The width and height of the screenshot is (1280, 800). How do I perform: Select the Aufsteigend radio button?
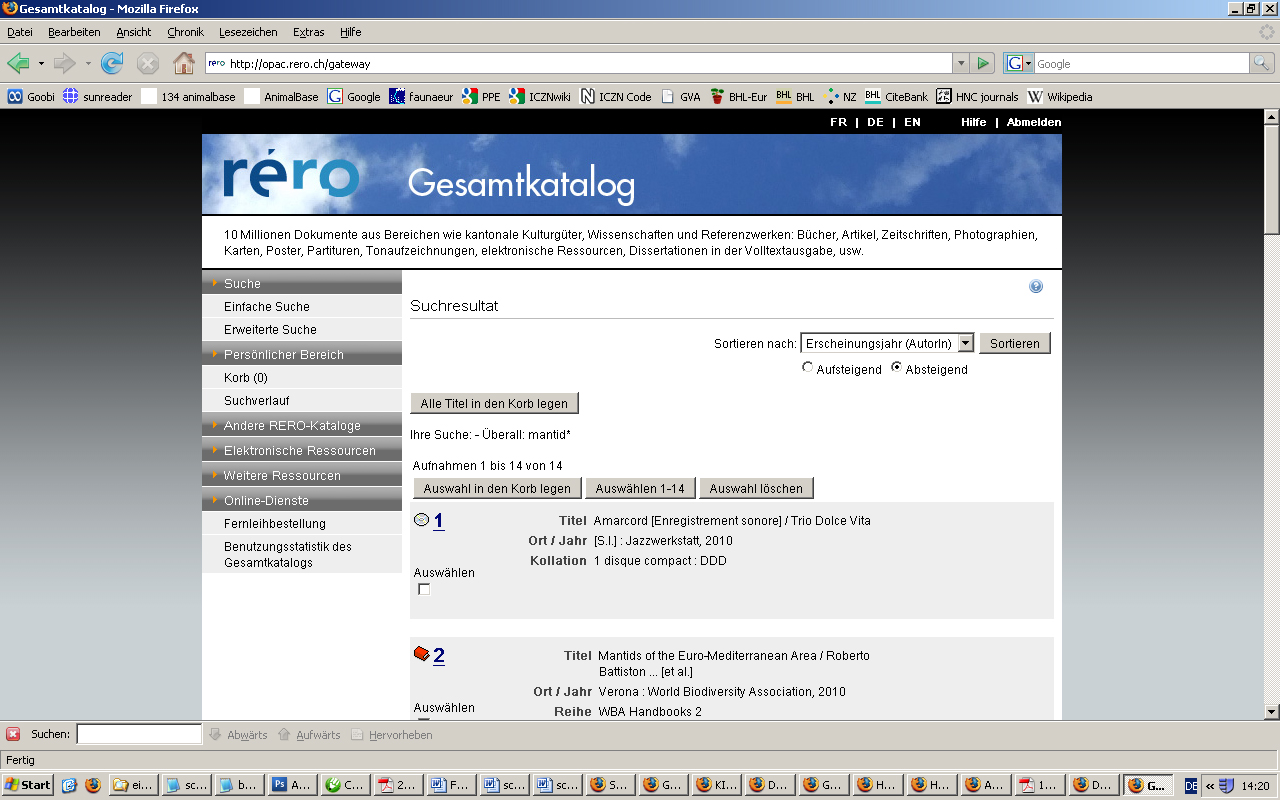(x=808, y=368)
